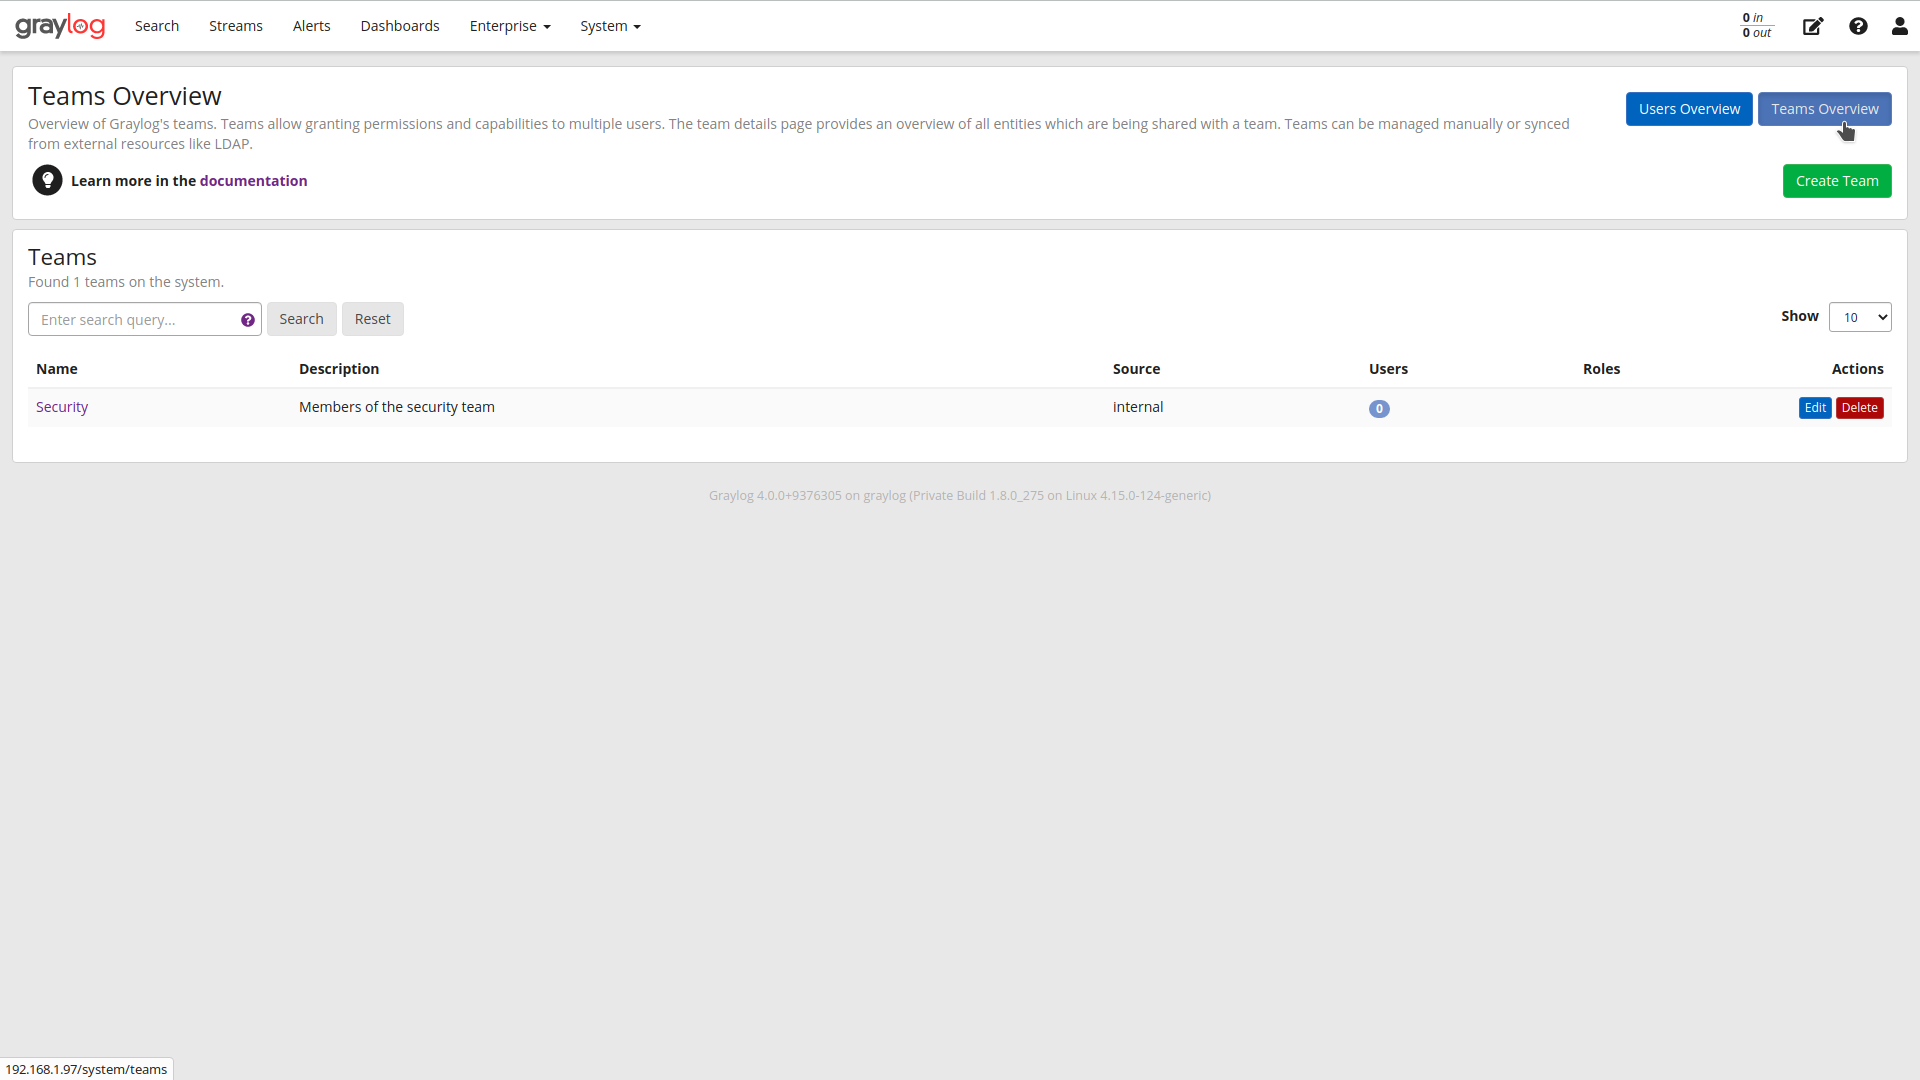
Task: Go to the Streams menu item
Action: [x=235, y=26]
